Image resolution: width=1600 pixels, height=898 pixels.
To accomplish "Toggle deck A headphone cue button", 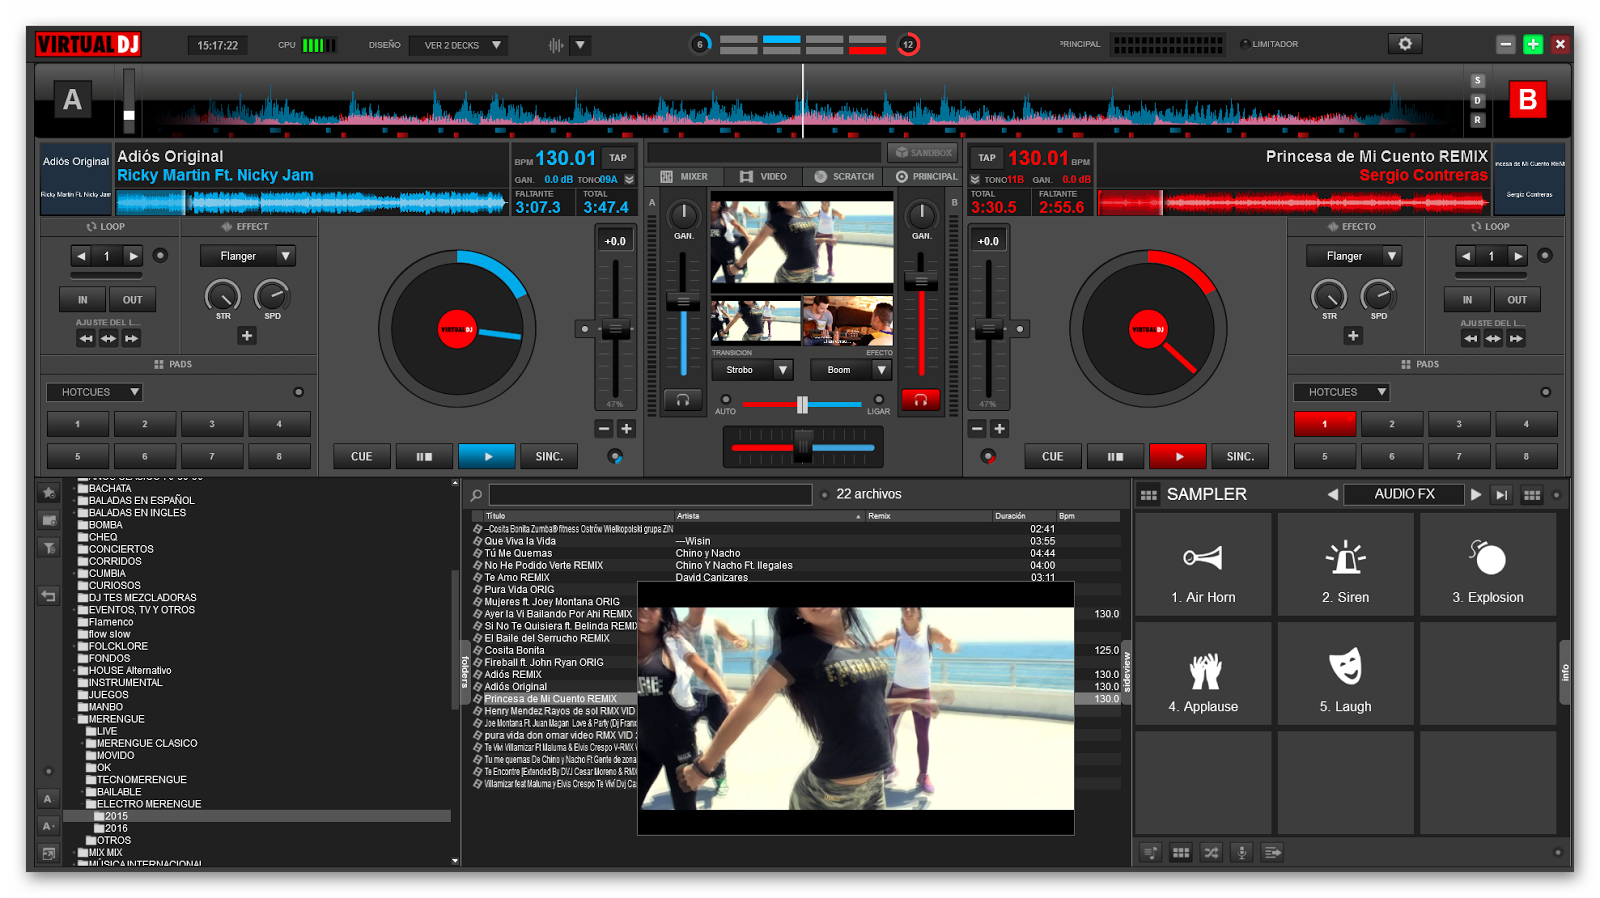I will pyautogui.click(x=682, y=400).
